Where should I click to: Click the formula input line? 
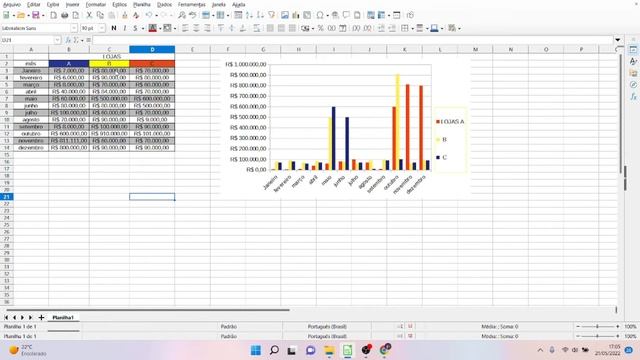coord(353,40)
